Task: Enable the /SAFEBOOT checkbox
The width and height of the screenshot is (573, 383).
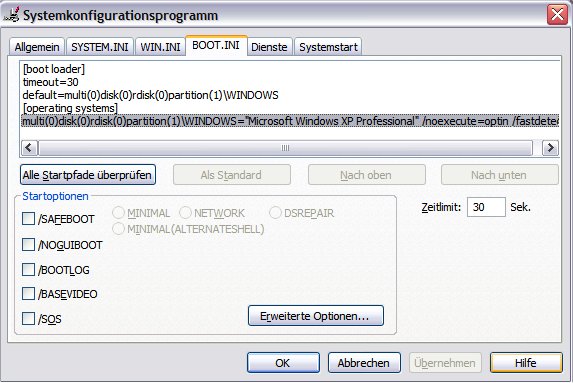Action: [x=28, y=219]
